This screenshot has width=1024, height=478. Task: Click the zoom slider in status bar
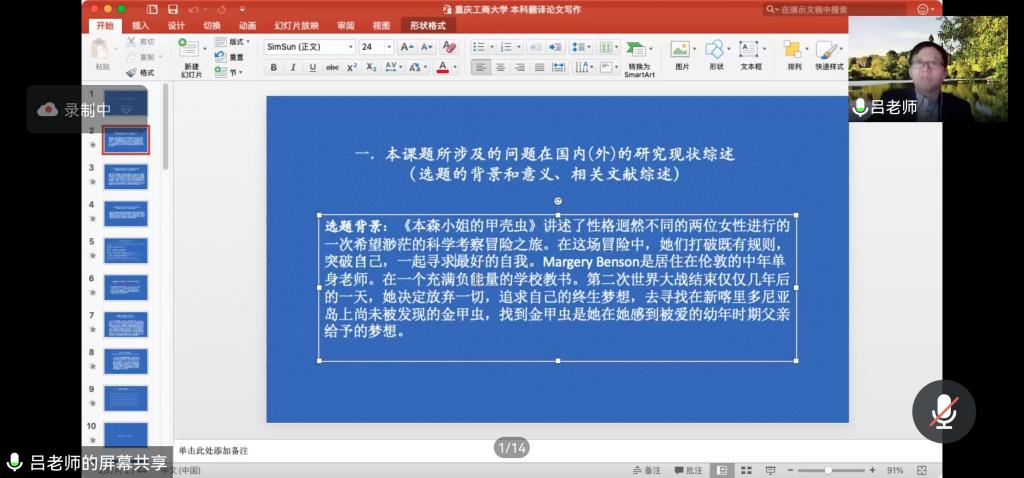[828, 470]
